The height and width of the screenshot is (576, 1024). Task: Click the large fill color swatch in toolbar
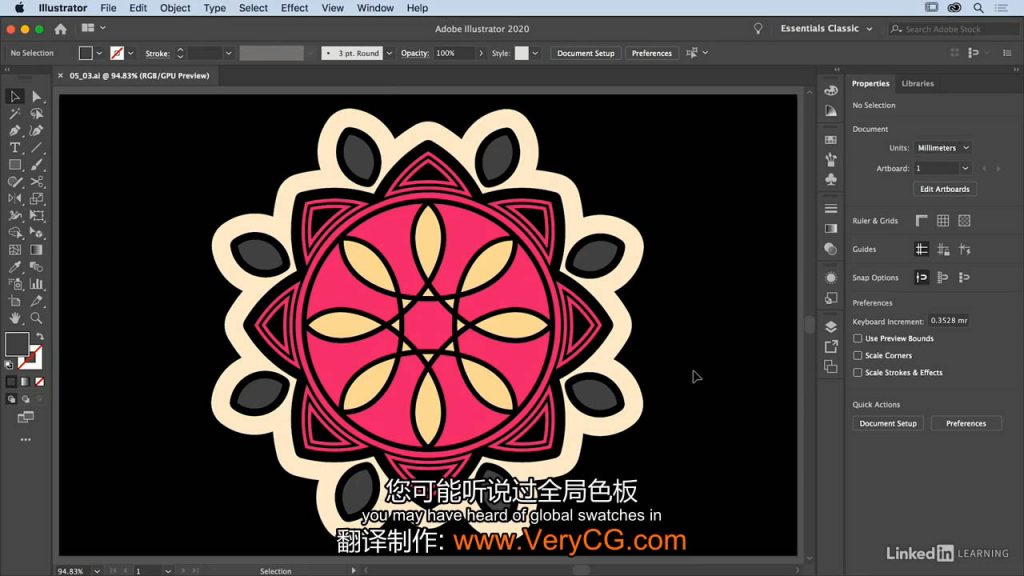[x=17, y=345]
